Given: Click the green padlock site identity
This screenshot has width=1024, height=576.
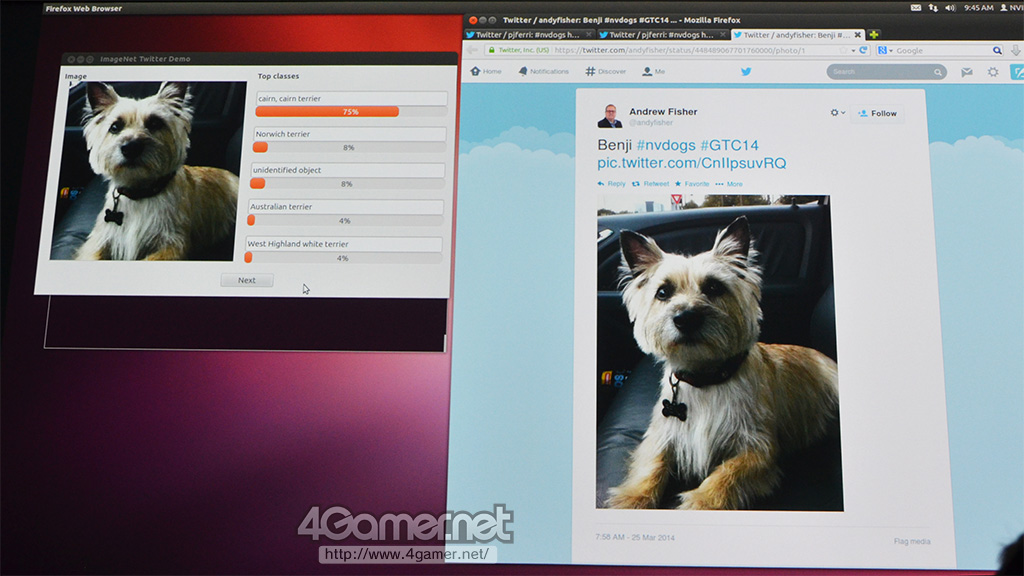Looking at the screenshot, I should (491, 50).
